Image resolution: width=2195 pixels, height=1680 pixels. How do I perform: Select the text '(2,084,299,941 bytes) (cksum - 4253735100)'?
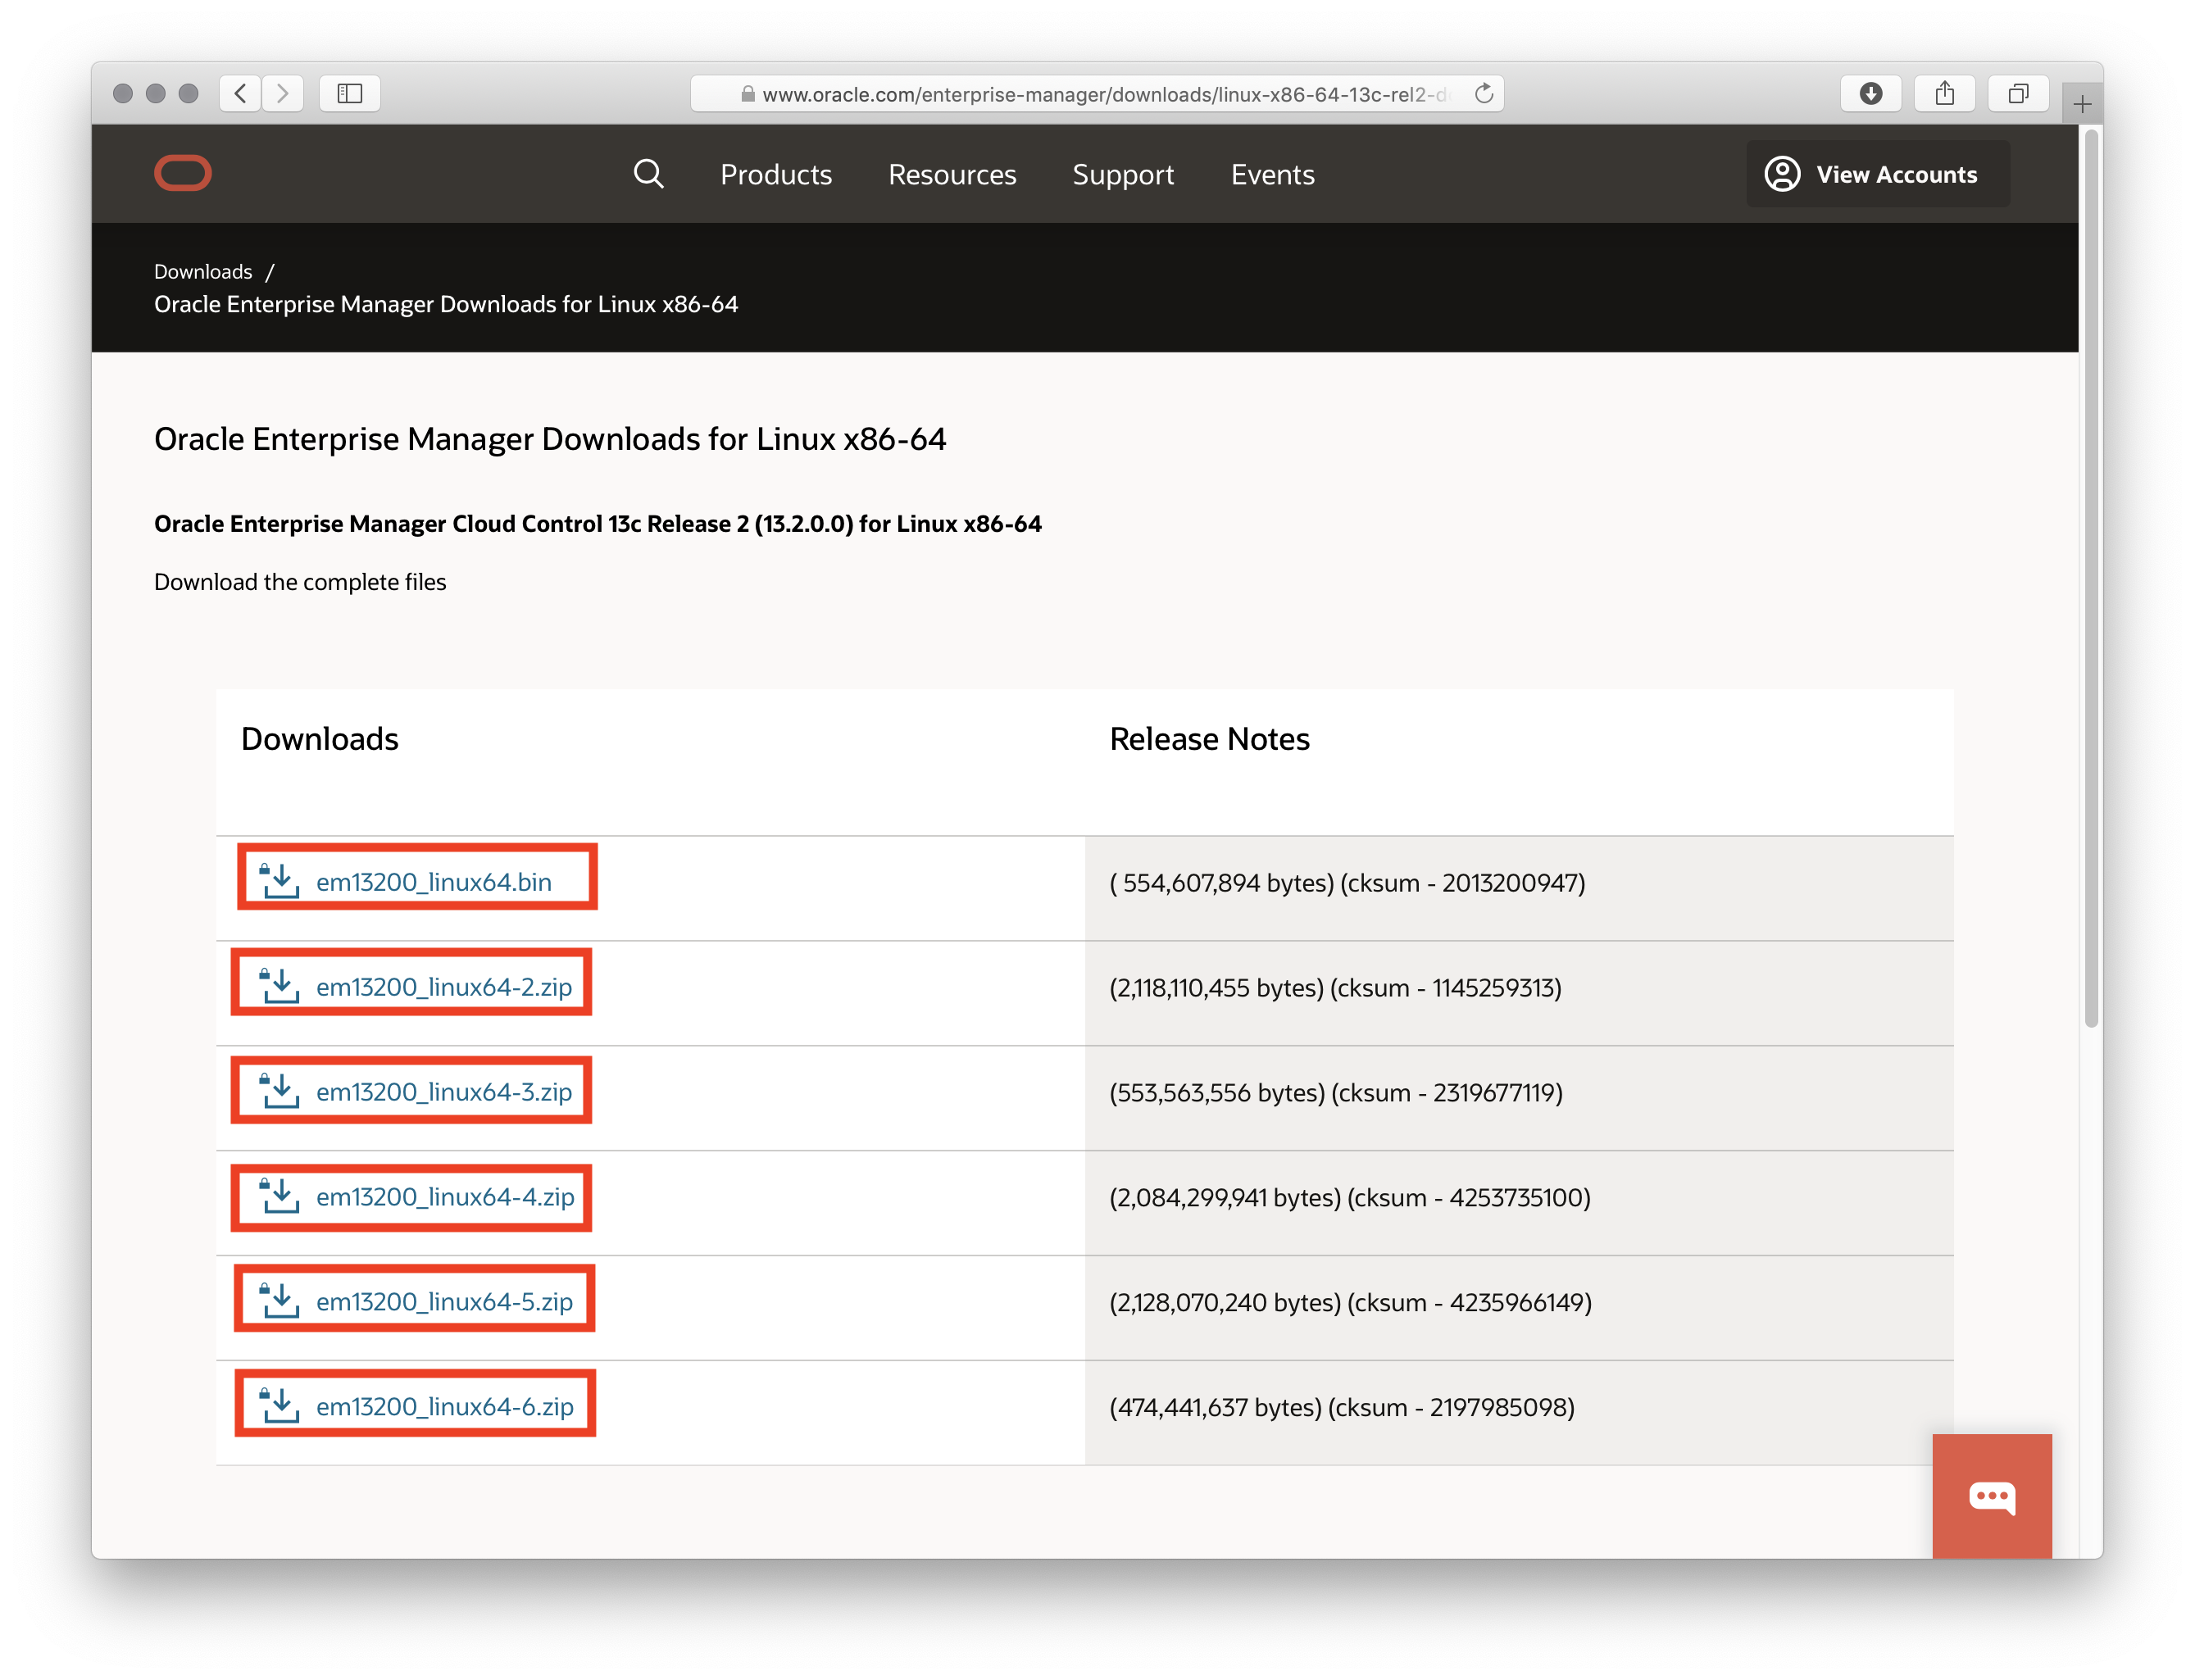(1349, 1198)
